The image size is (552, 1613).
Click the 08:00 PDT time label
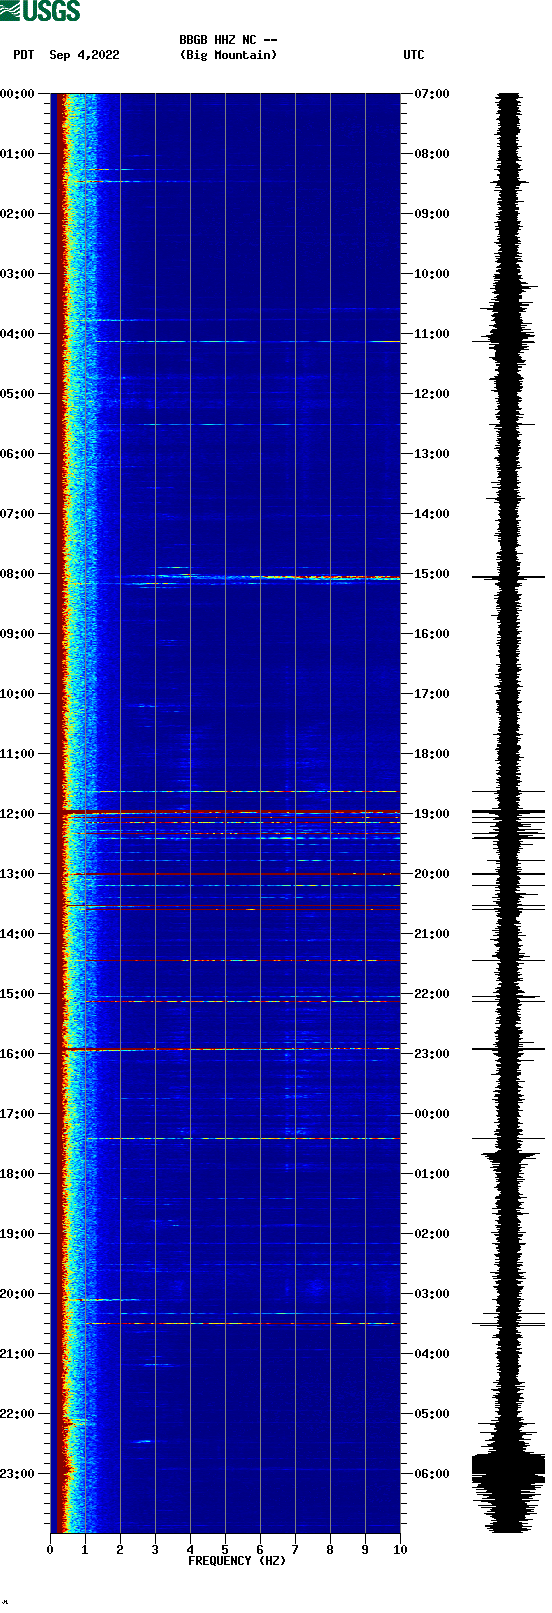pos(18,574)
